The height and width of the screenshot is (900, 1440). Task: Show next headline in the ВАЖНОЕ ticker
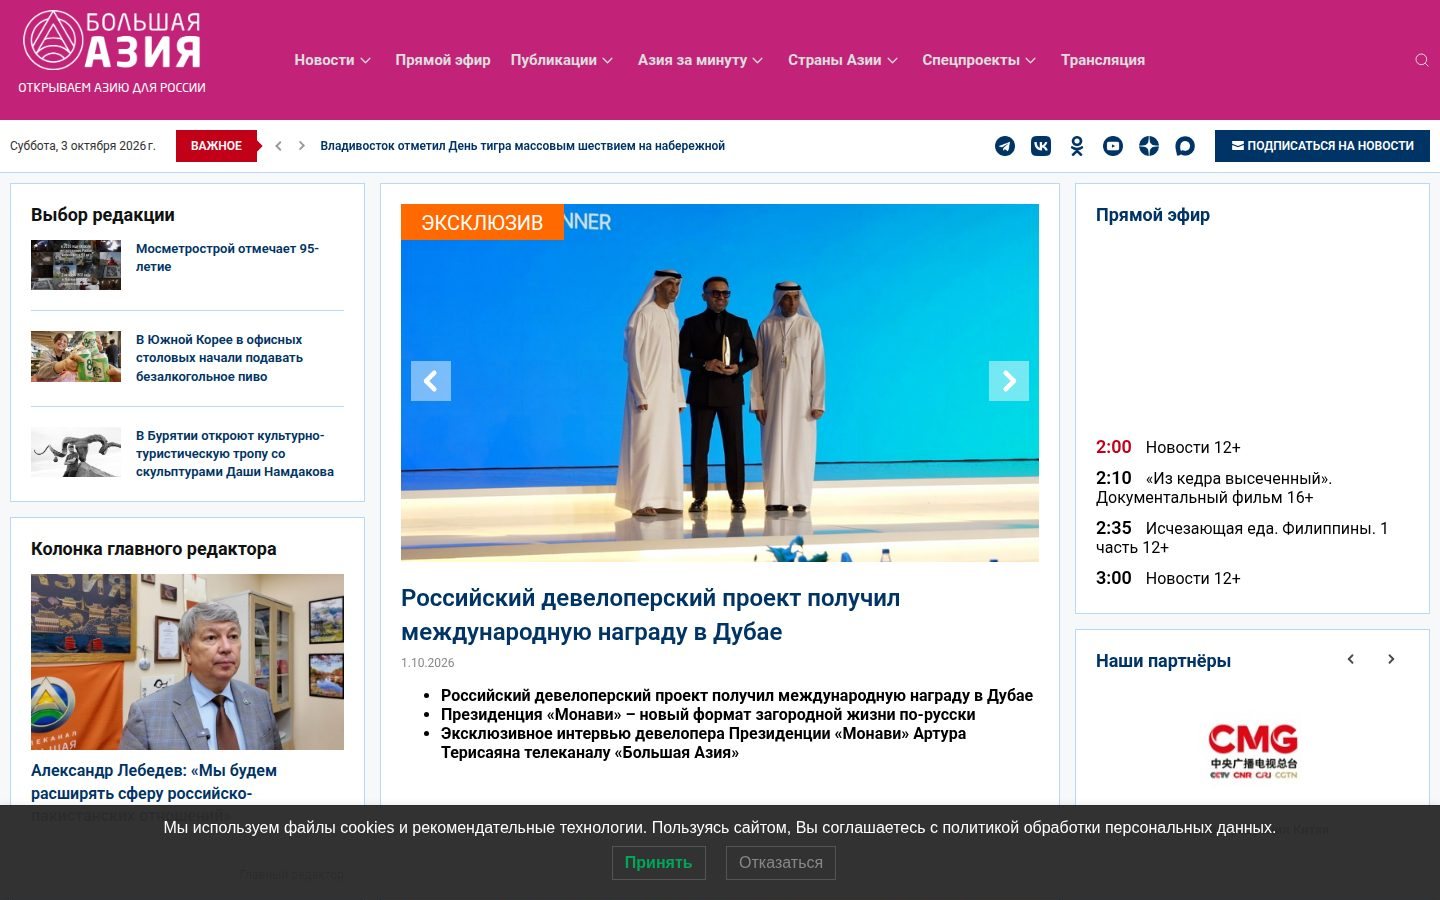[302, 146]
